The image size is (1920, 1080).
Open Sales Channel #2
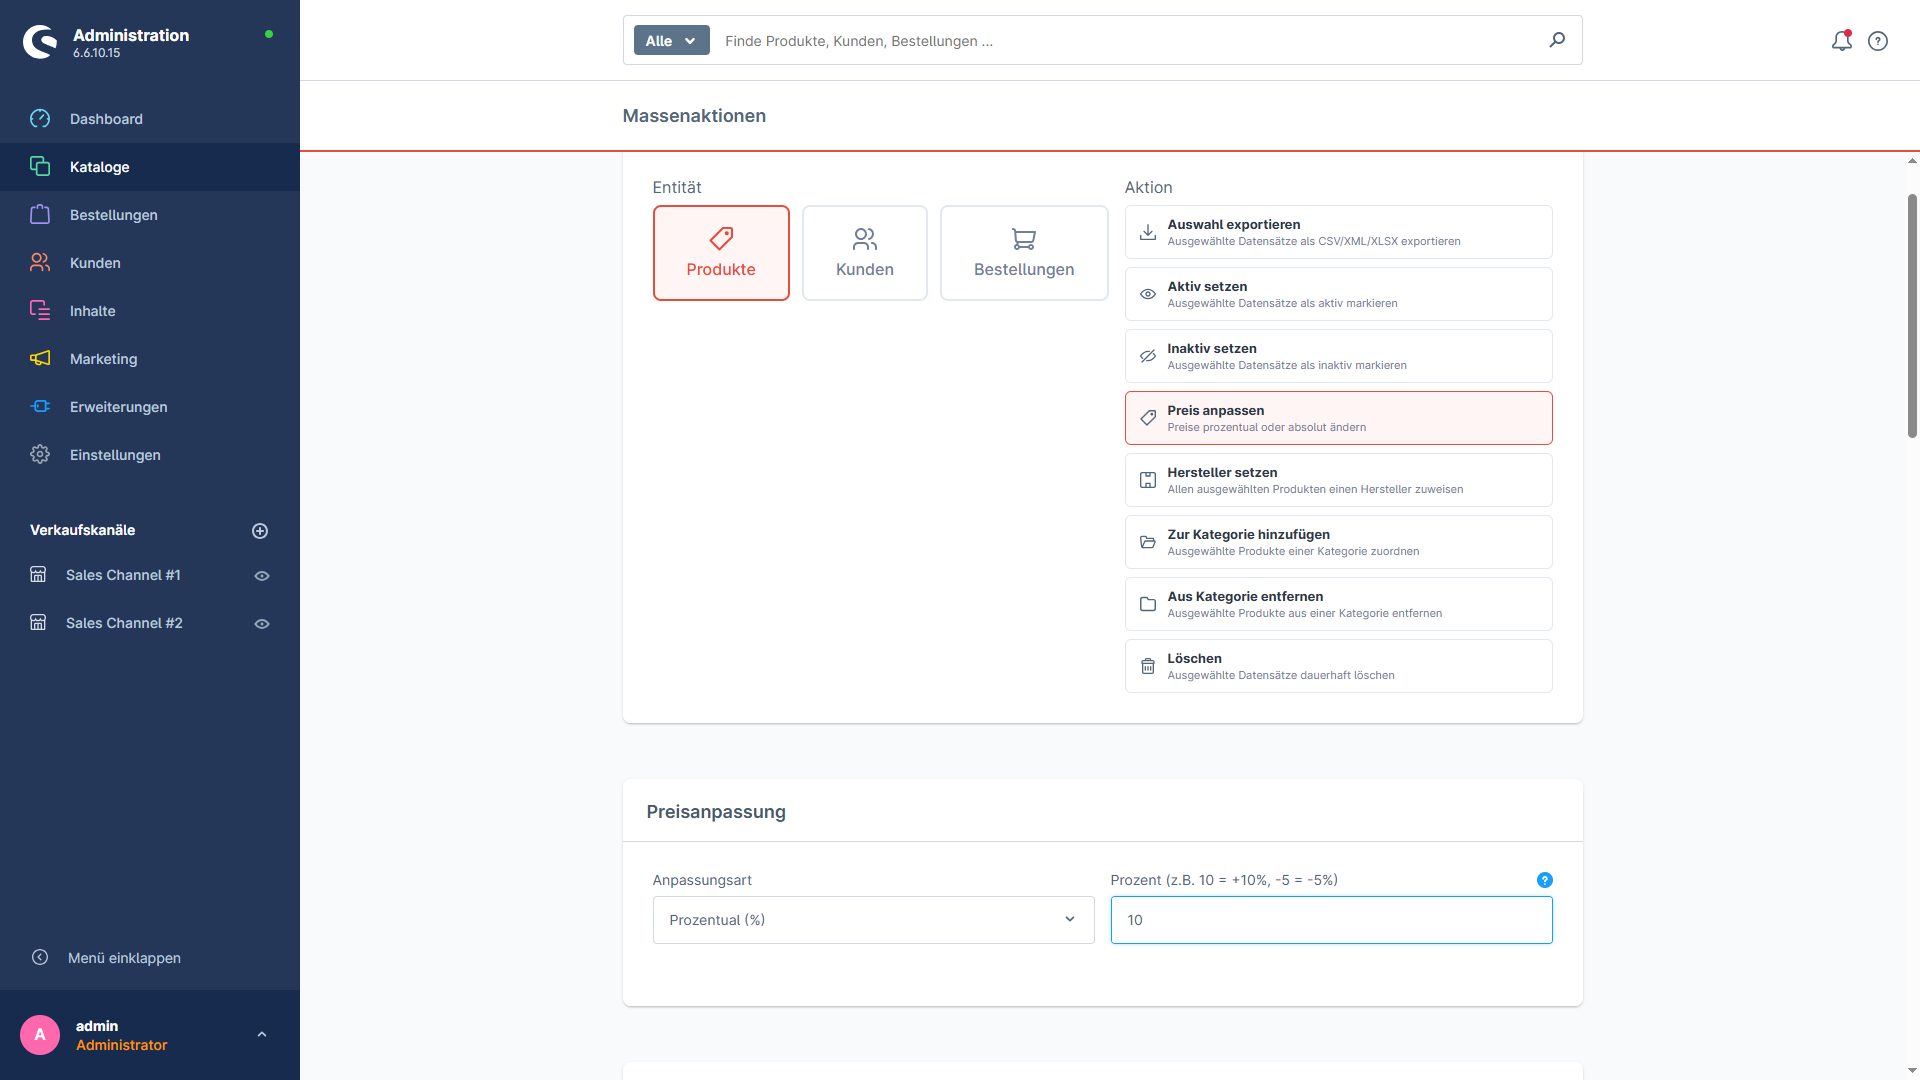click(x=124, y=623)
